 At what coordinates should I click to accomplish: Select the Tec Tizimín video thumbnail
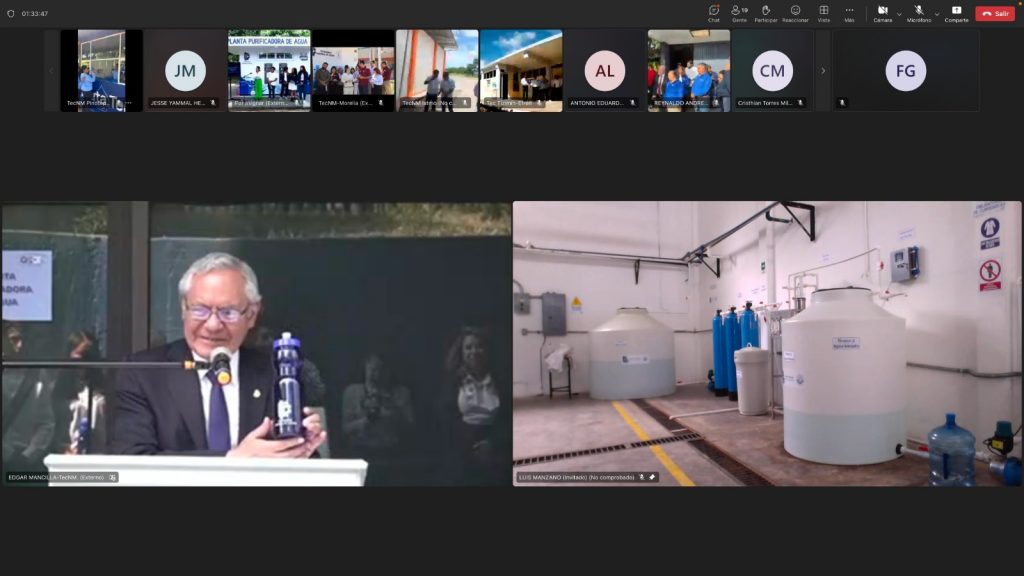click(x=521, y=71)
